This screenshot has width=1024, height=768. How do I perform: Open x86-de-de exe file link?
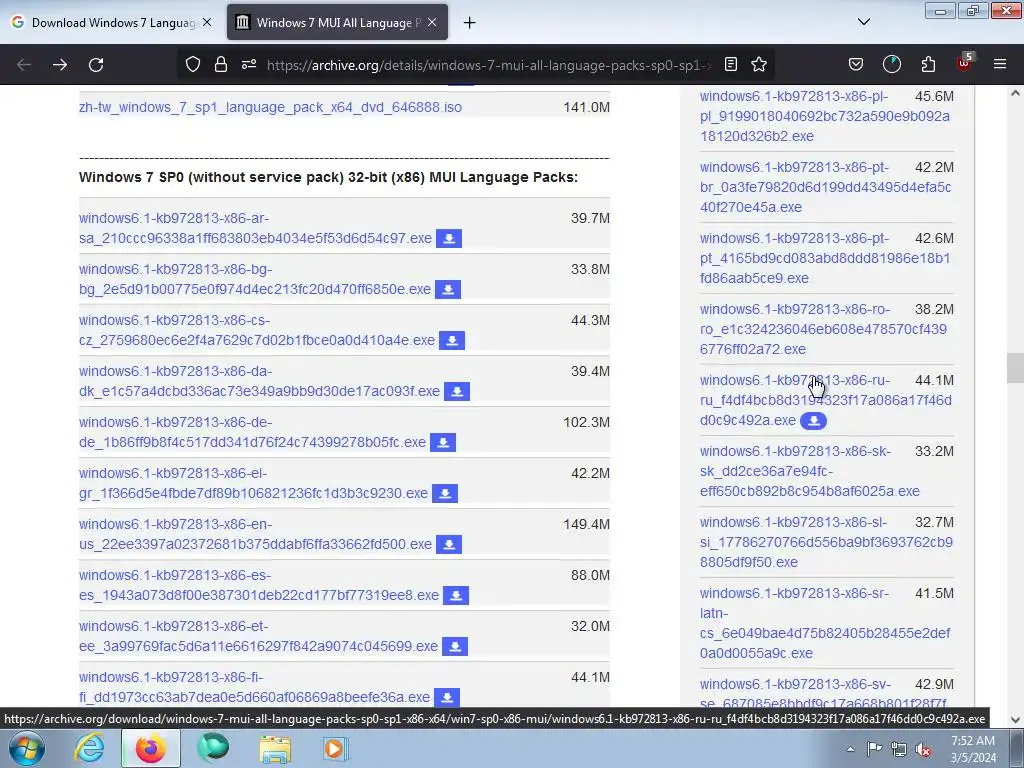tap(252, 432)
